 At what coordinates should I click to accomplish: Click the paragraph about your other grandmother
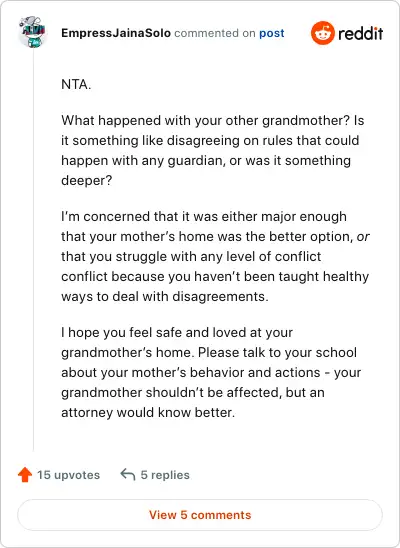213,150
